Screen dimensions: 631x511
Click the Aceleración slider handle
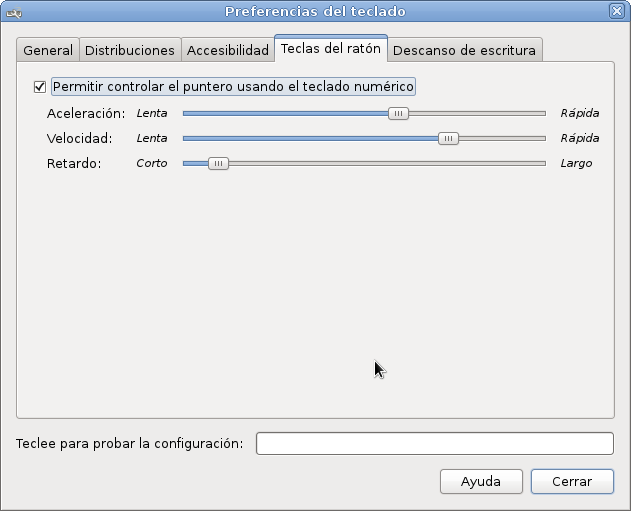coord(398,113)
